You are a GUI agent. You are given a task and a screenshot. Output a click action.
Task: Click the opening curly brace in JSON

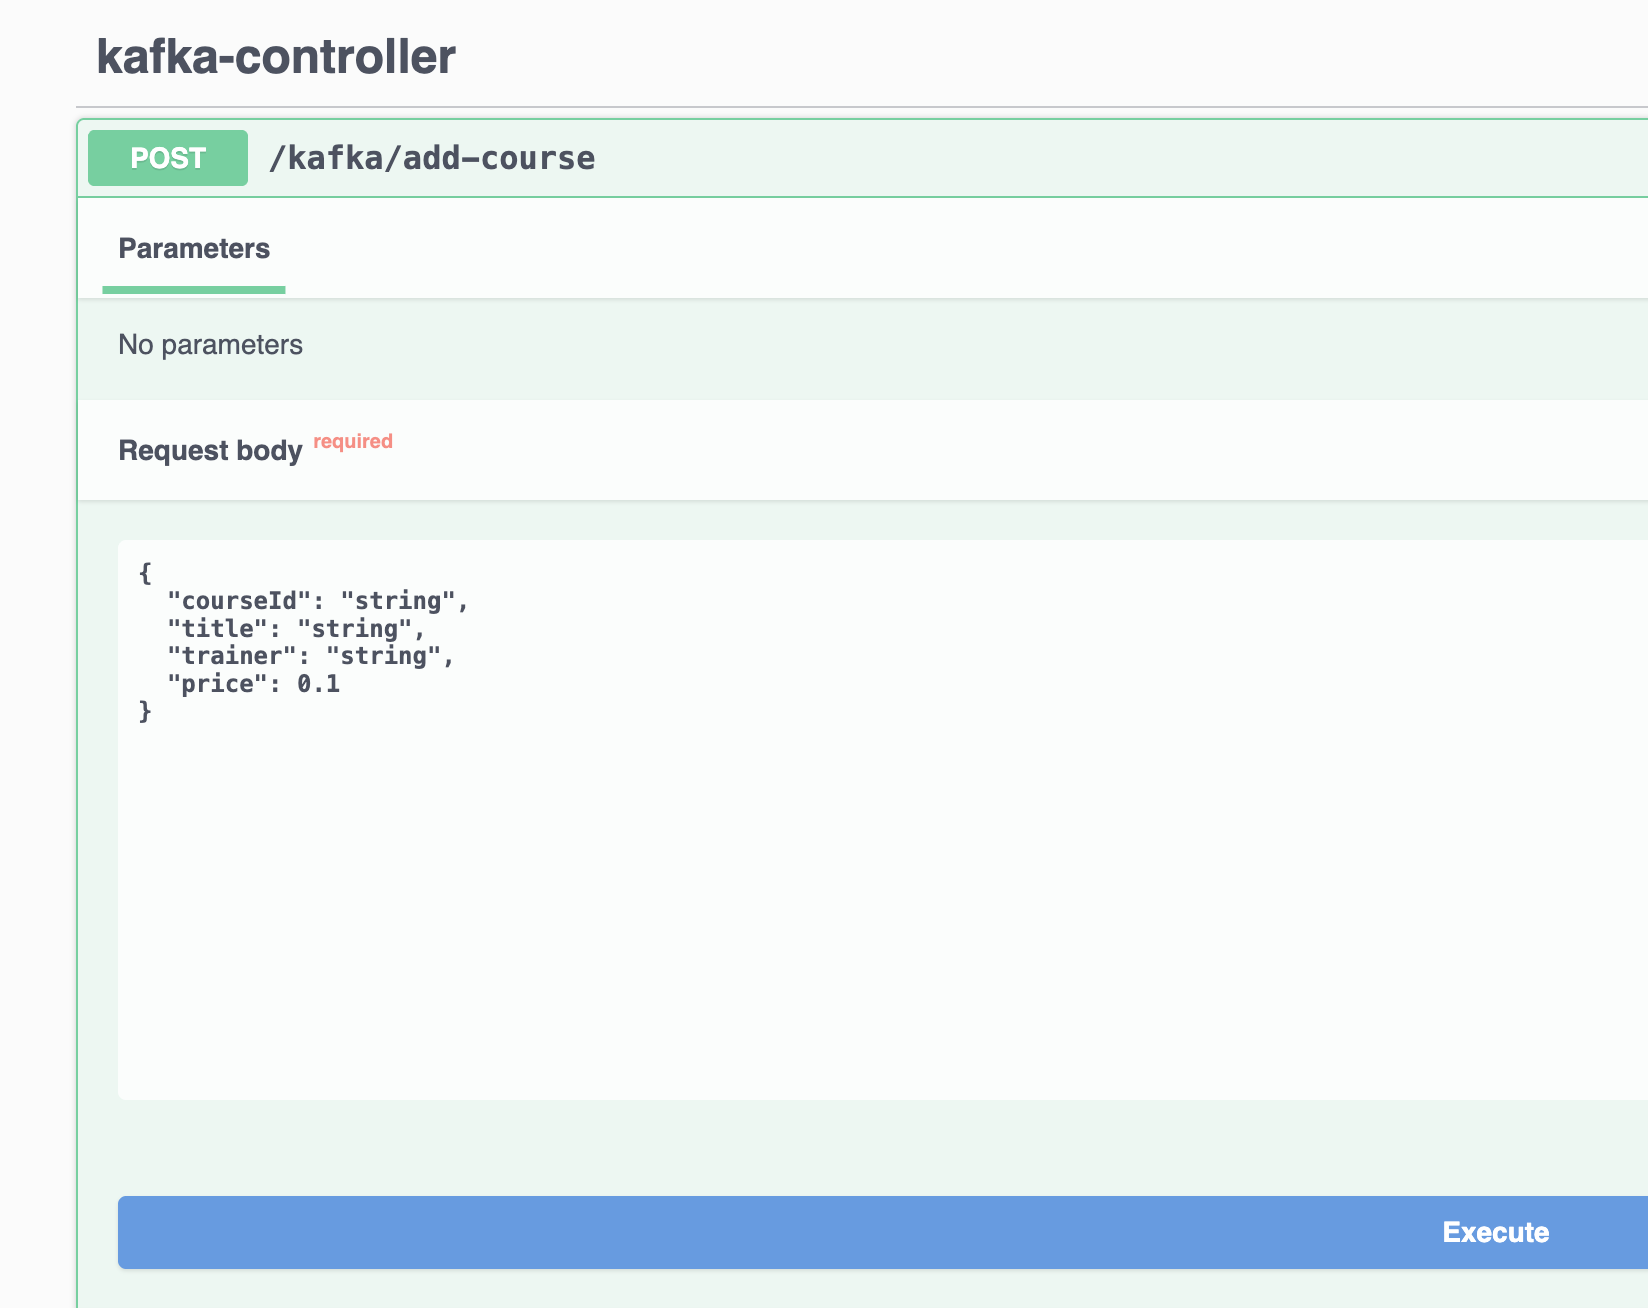pos(145,573)
